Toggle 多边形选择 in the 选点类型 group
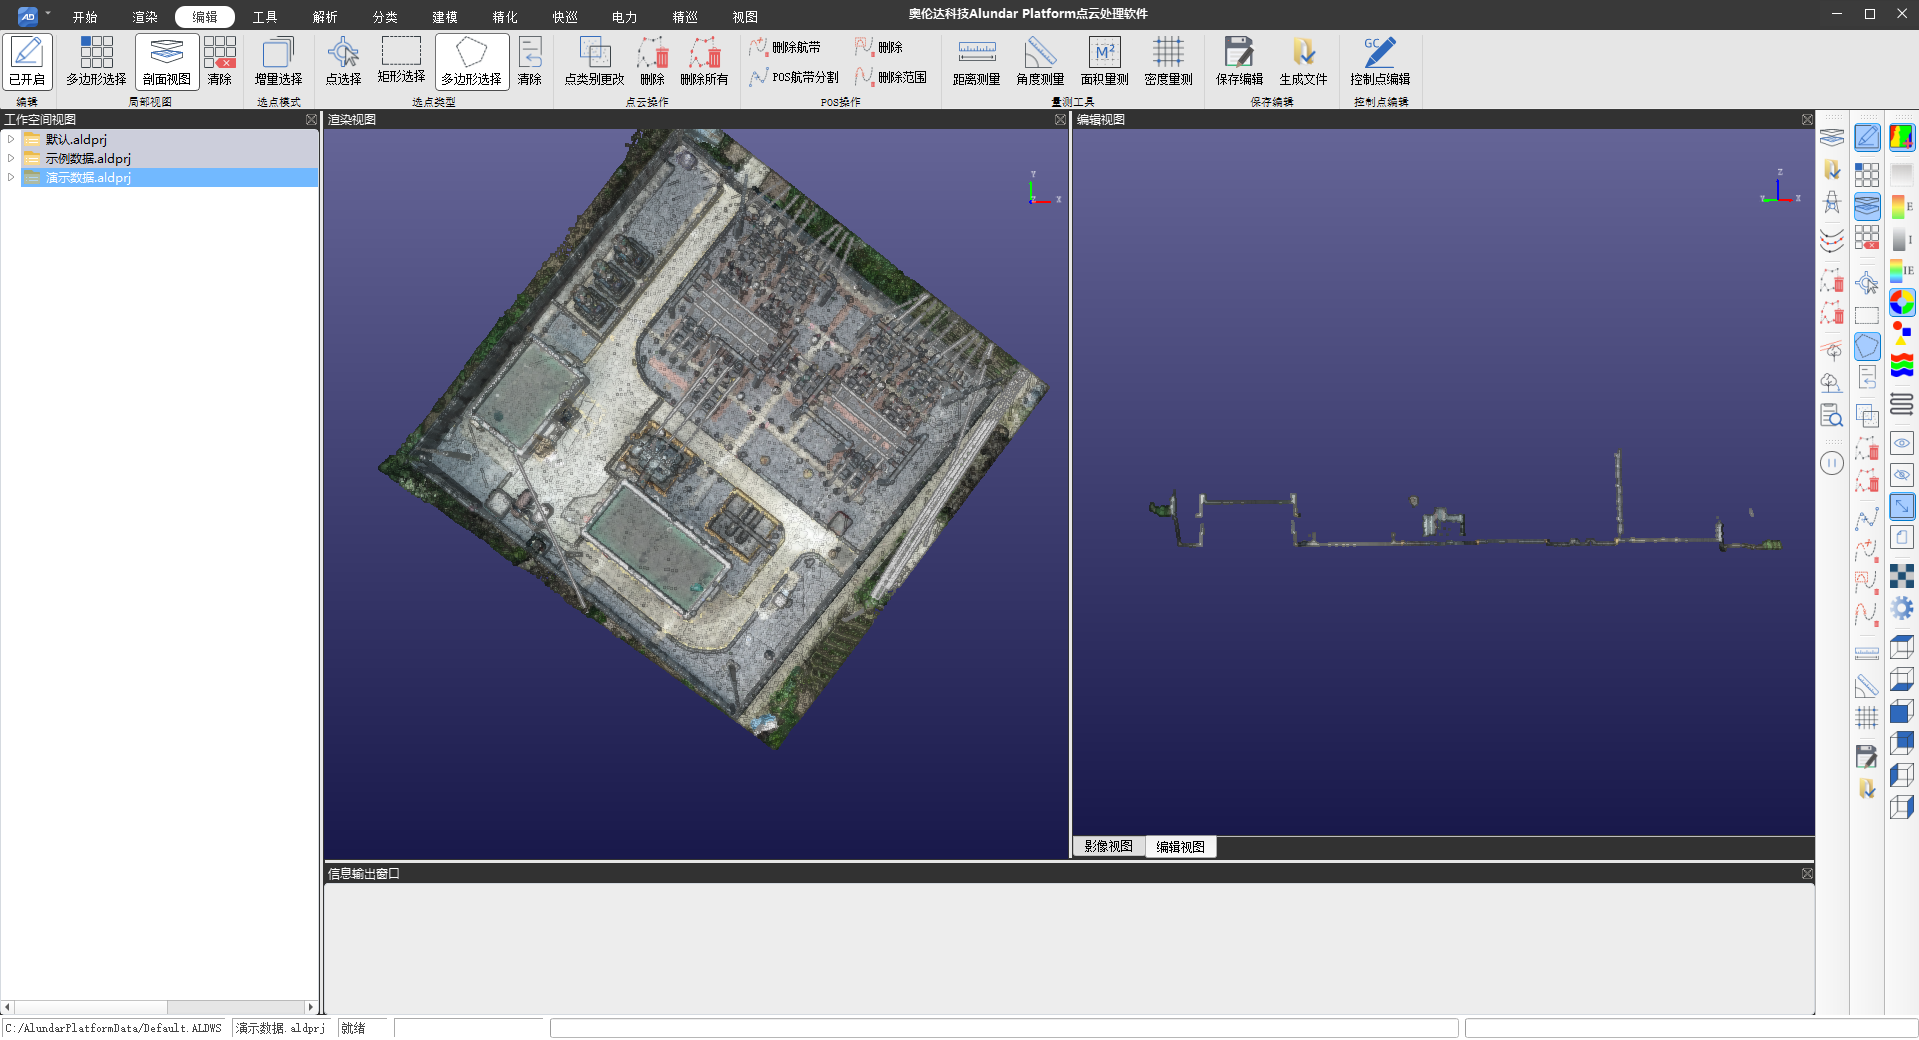The height and width of the screenshot is (1040, 1919). (472, 62)
